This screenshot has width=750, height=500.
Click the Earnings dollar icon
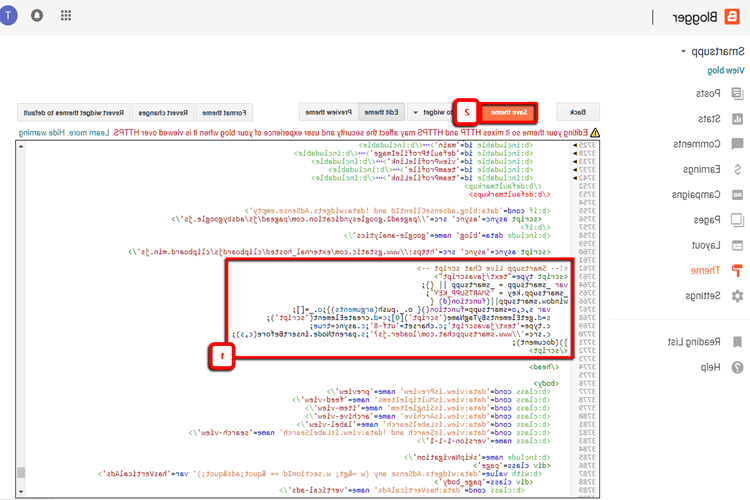[737, 169]
